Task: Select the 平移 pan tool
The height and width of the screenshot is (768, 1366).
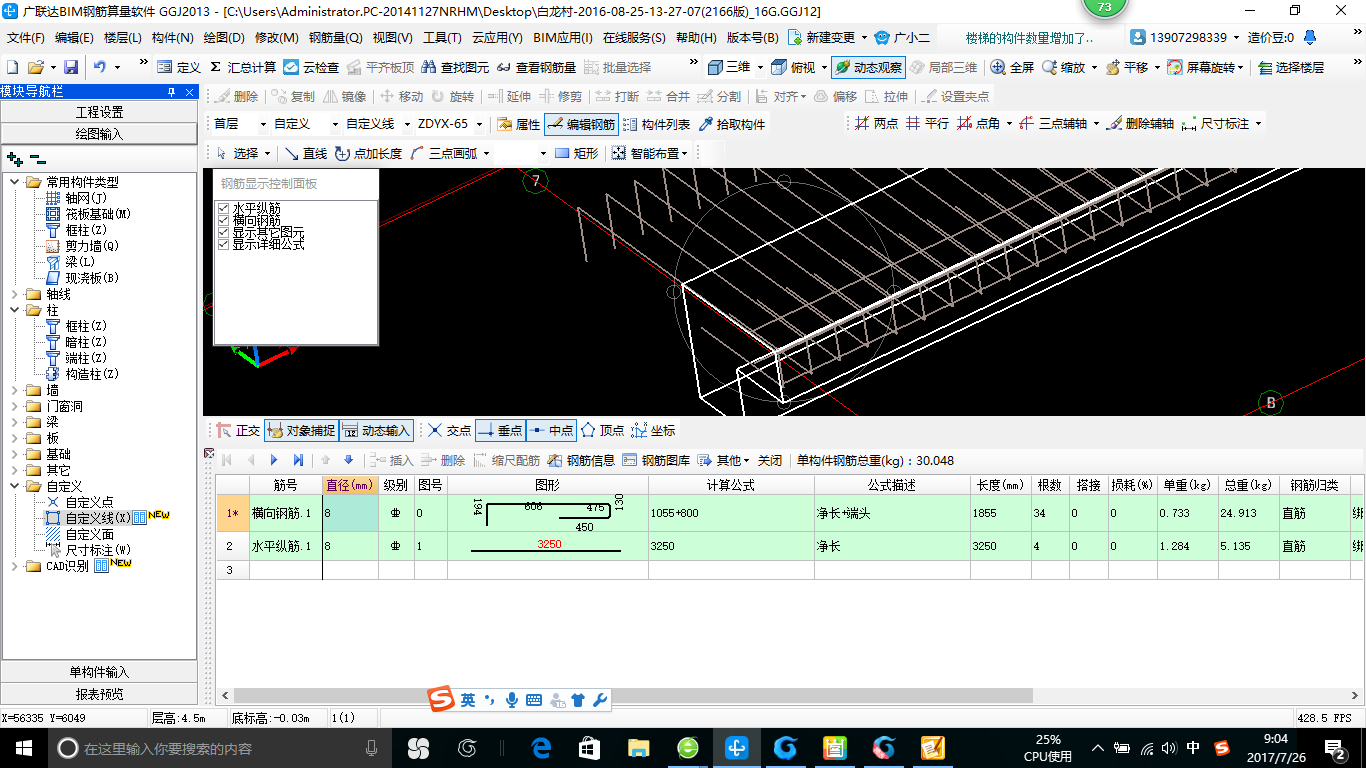Action: tap(1126, 67)
